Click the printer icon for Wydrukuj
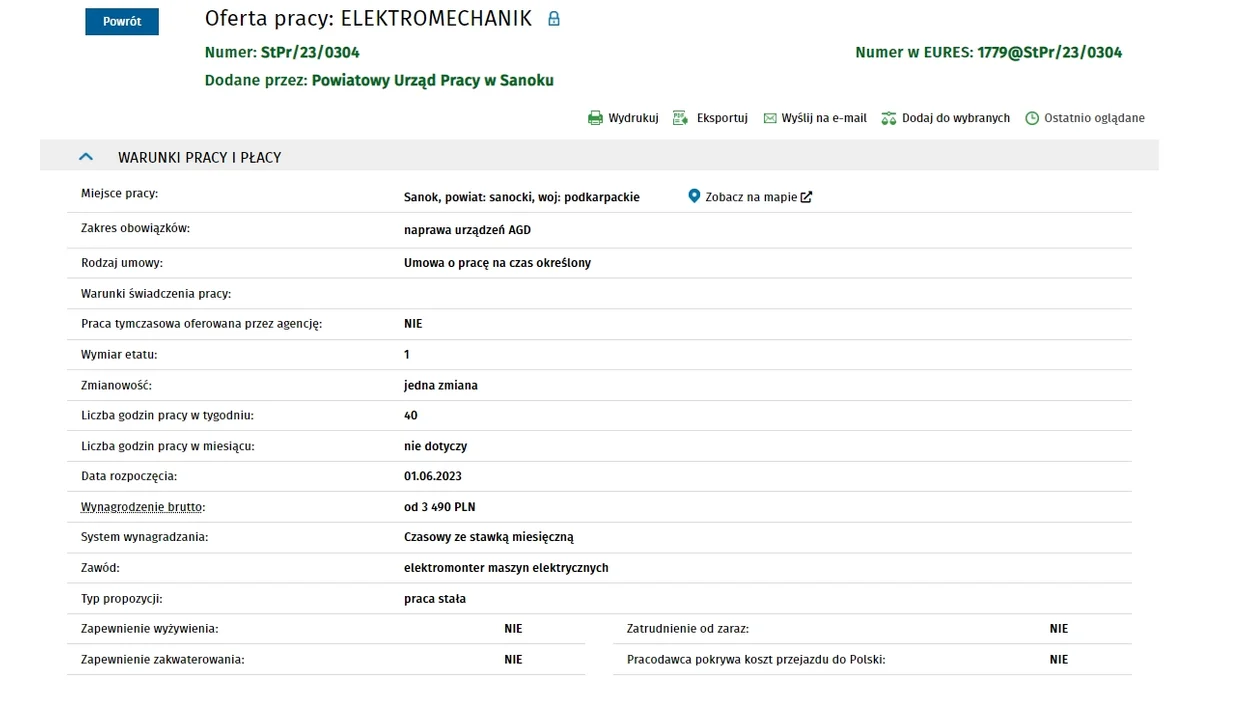The width and height of the screenshot is (1254, 720). click(x=595, y=118)
